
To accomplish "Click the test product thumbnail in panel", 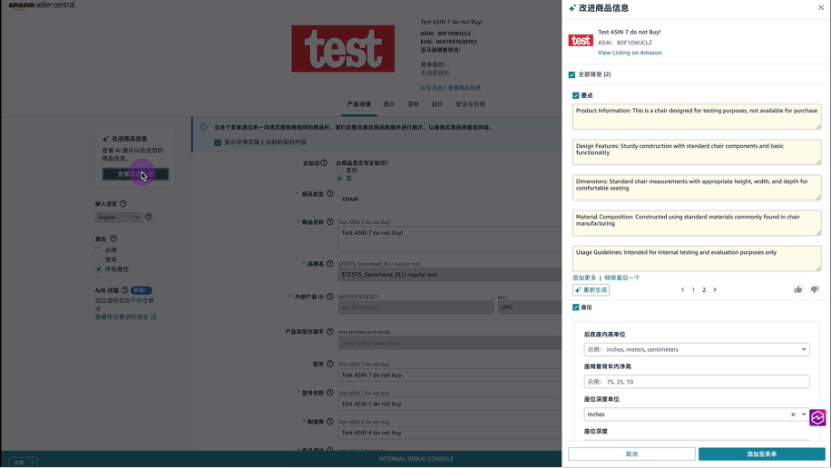I will tap(580, 40).
